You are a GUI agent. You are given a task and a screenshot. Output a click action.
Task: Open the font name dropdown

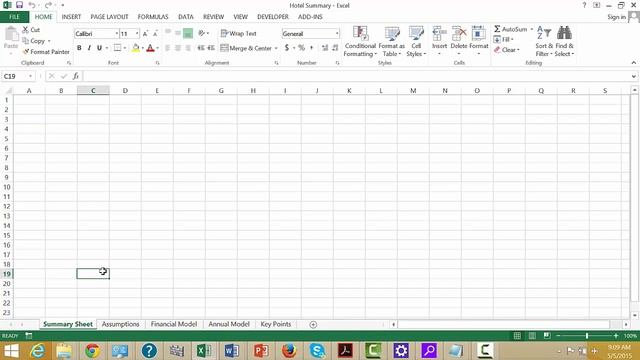click(116, 34)
